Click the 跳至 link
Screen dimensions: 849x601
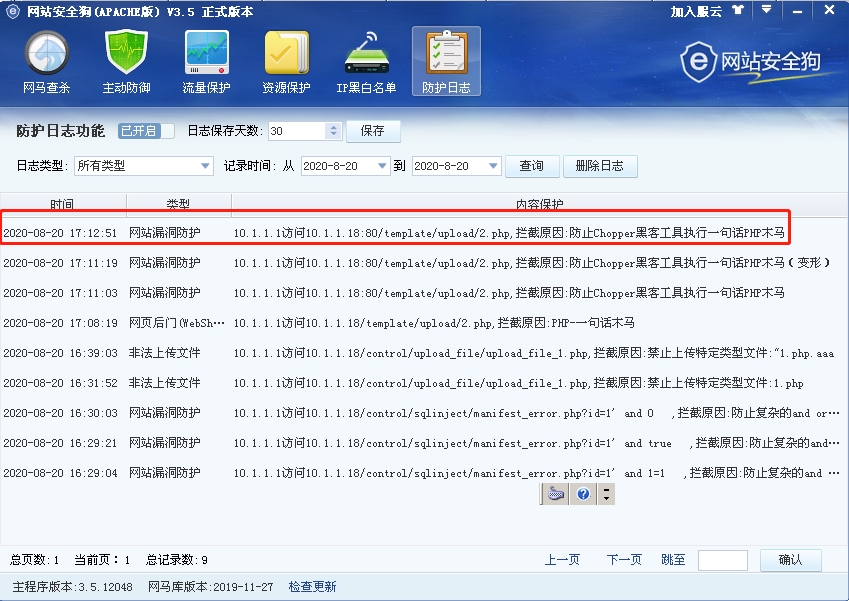coord(673,559)
